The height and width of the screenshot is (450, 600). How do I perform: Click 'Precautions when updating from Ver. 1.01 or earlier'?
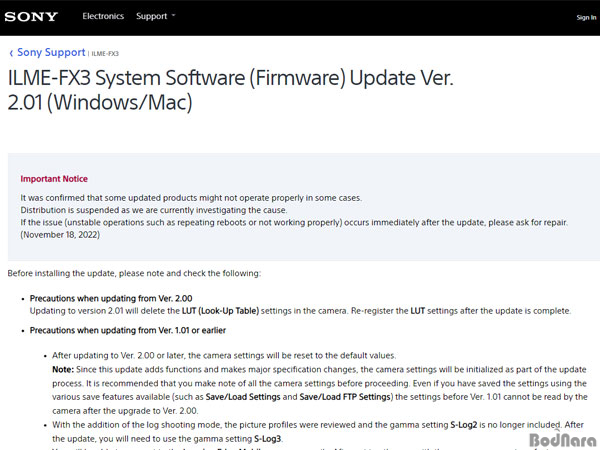(128, 330)
